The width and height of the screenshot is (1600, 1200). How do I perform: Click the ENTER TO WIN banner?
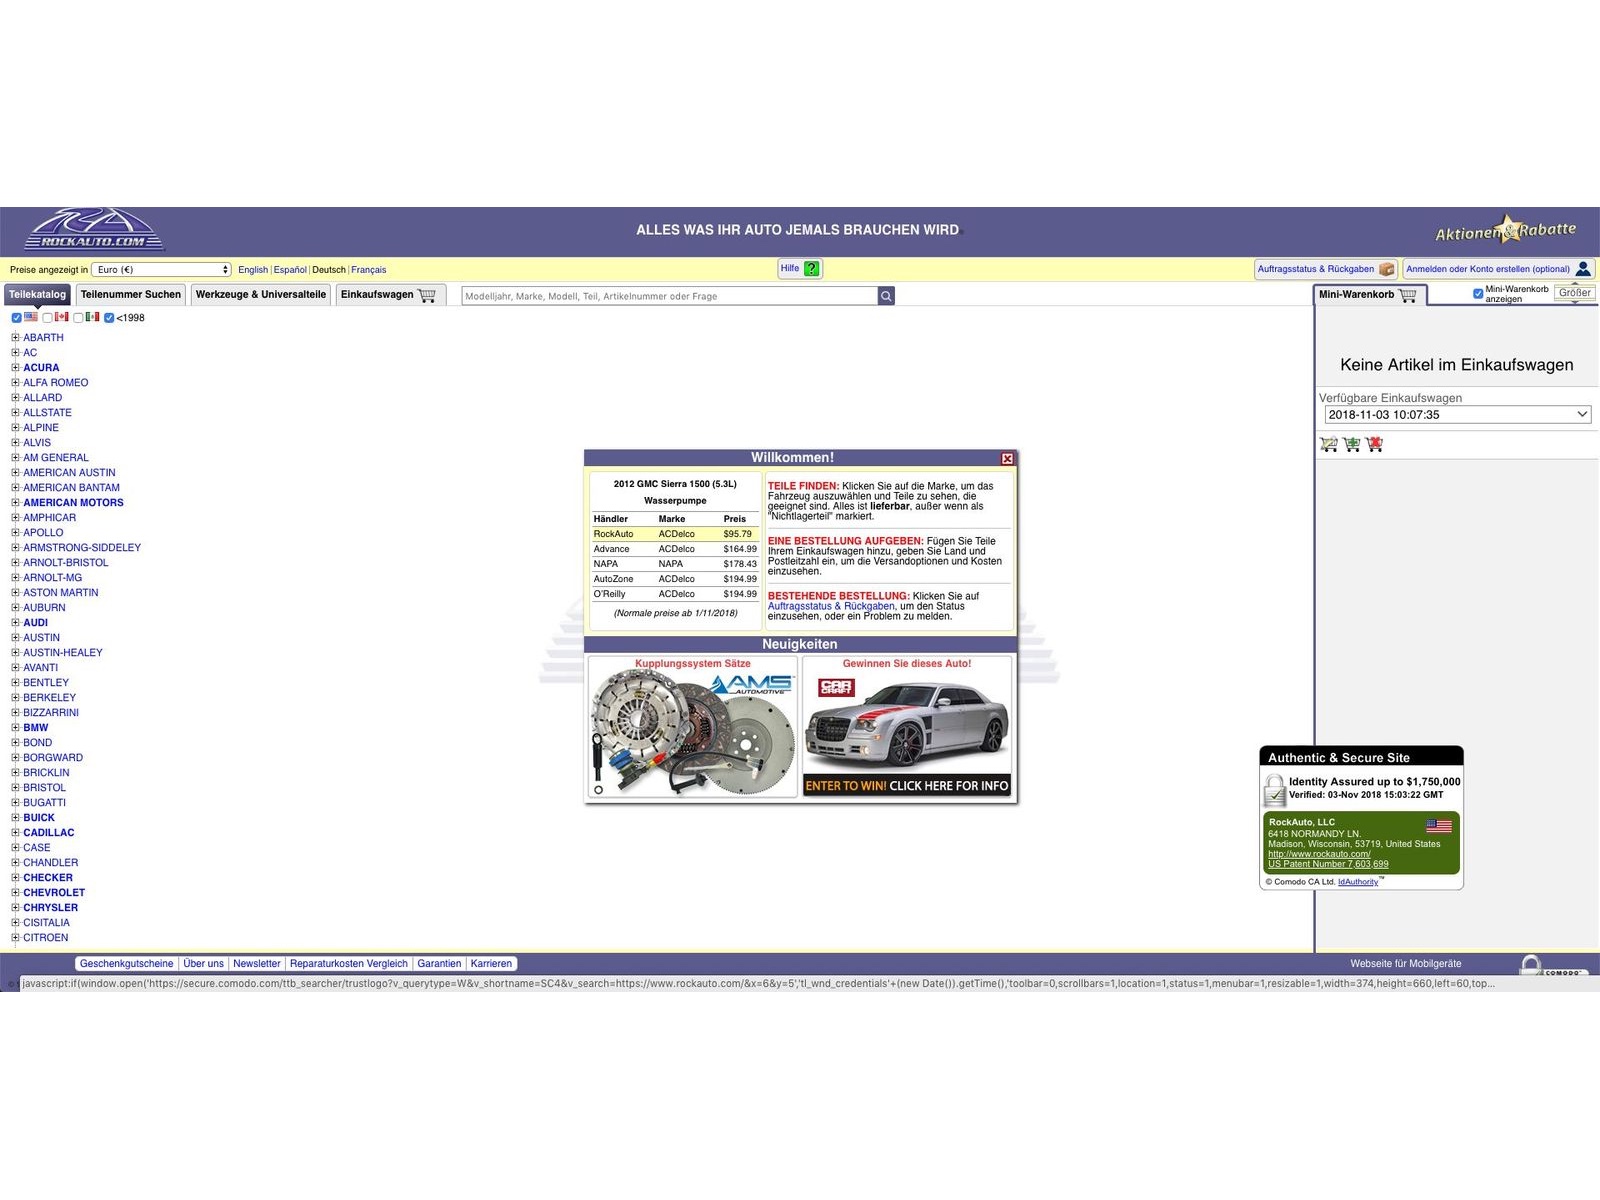[907, 786]
